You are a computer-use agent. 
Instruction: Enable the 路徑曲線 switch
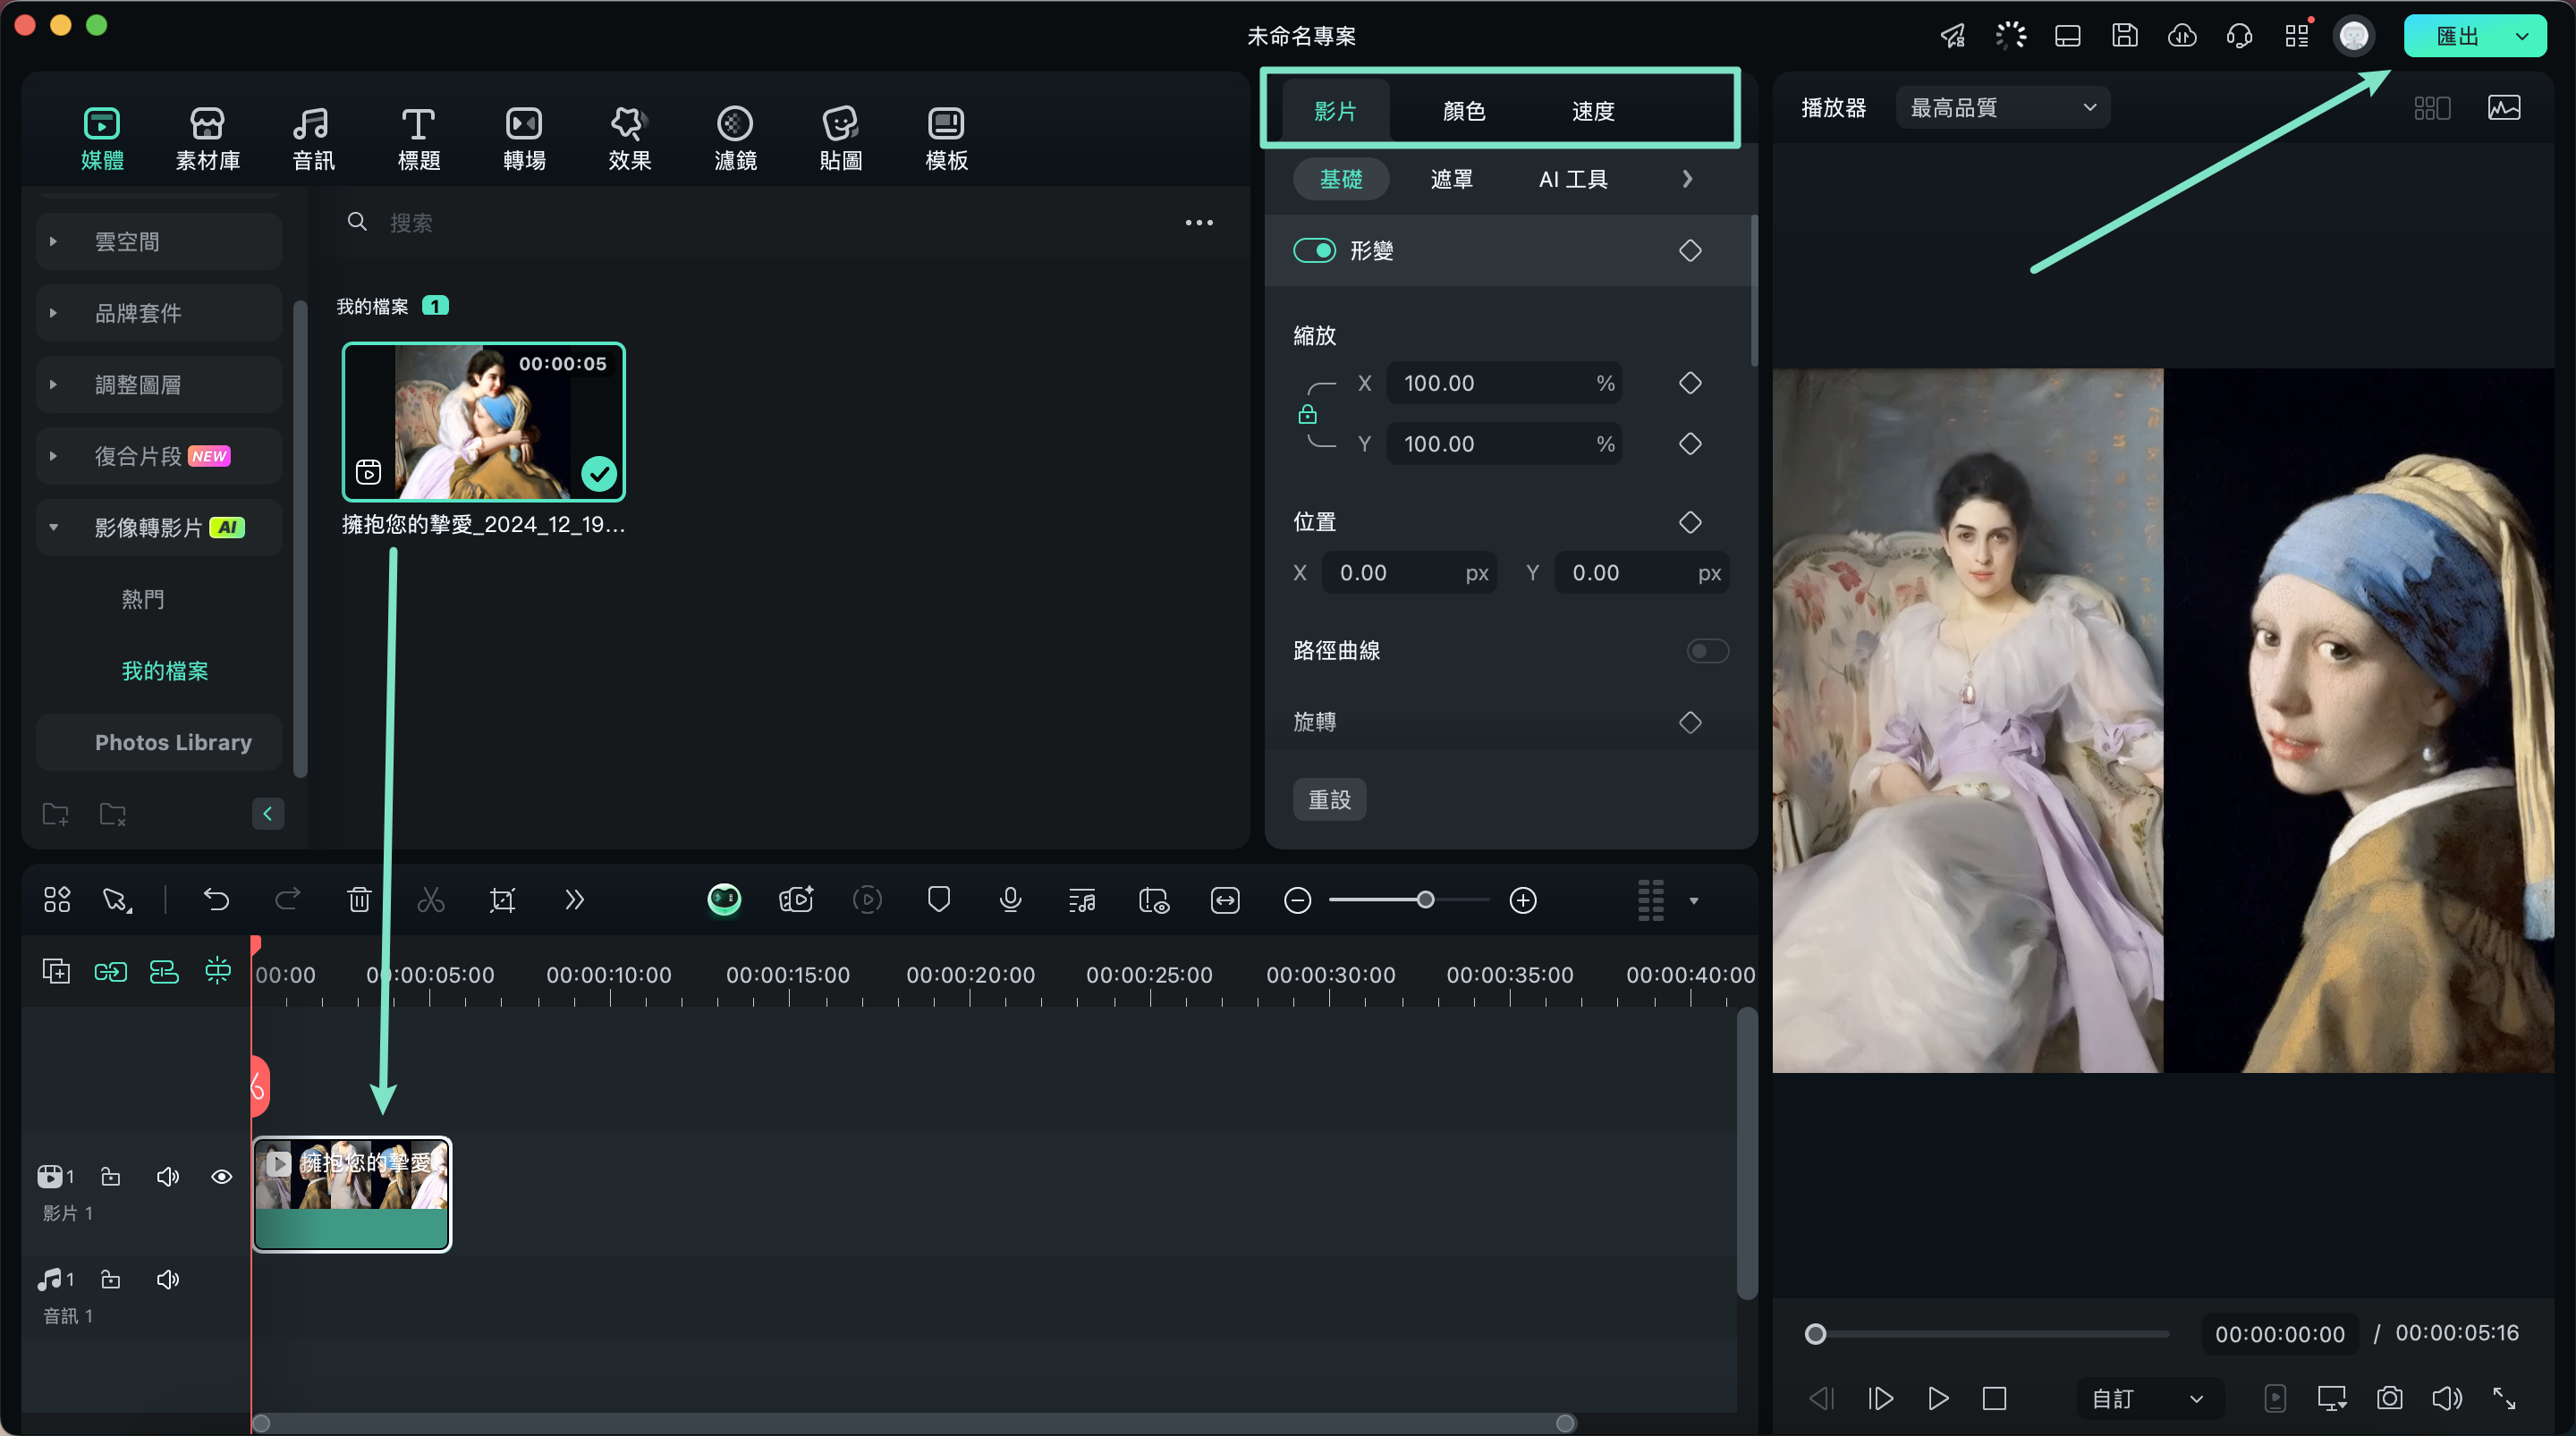[x=1707, y=651]
